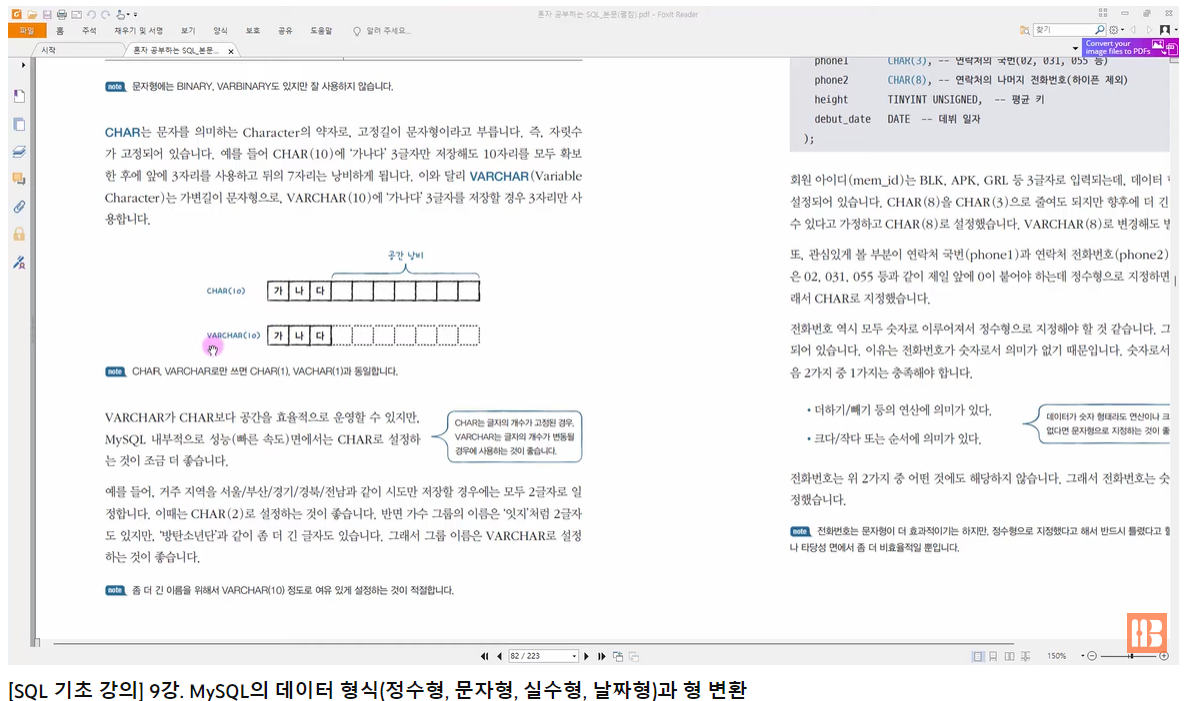
Task: Undo the last action
Action: (91, 14)
